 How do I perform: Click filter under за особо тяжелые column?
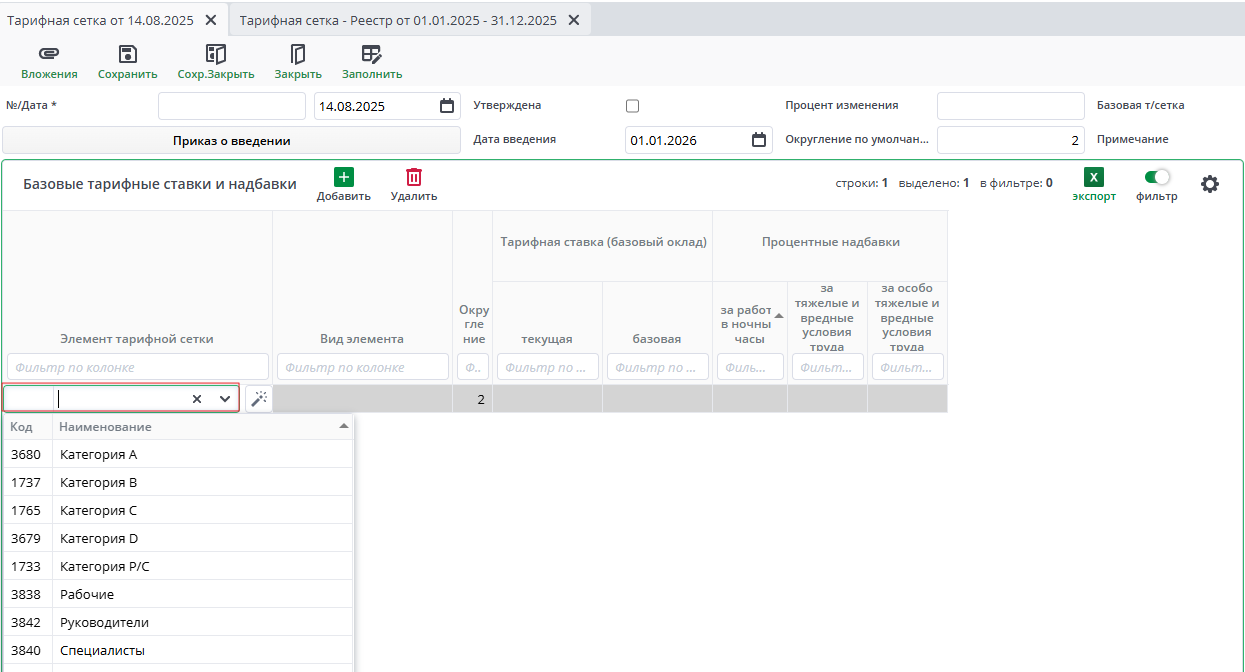[908, 367]
